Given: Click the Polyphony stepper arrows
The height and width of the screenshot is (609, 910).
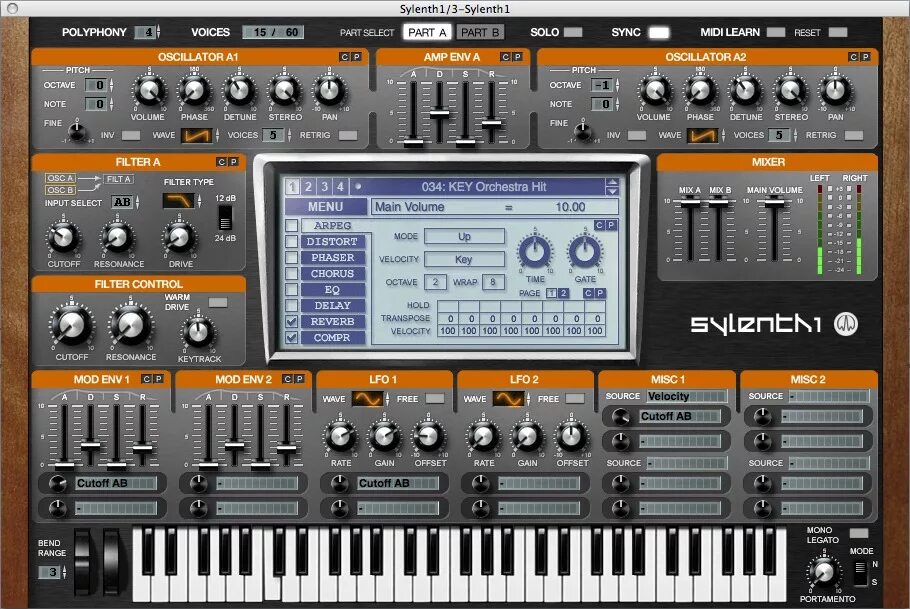Looking at the screenshot, I should point(158,32).
